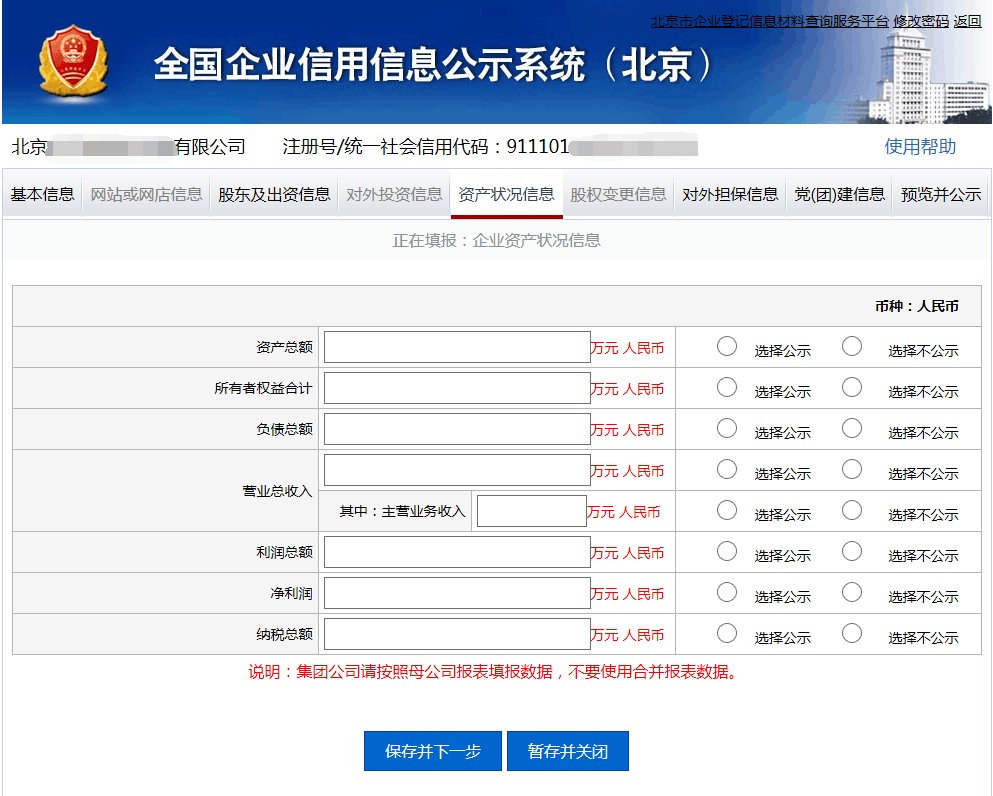Click the 修改密码 link
Viewport: 993px width, 796px height.
(x=920, y=21)
